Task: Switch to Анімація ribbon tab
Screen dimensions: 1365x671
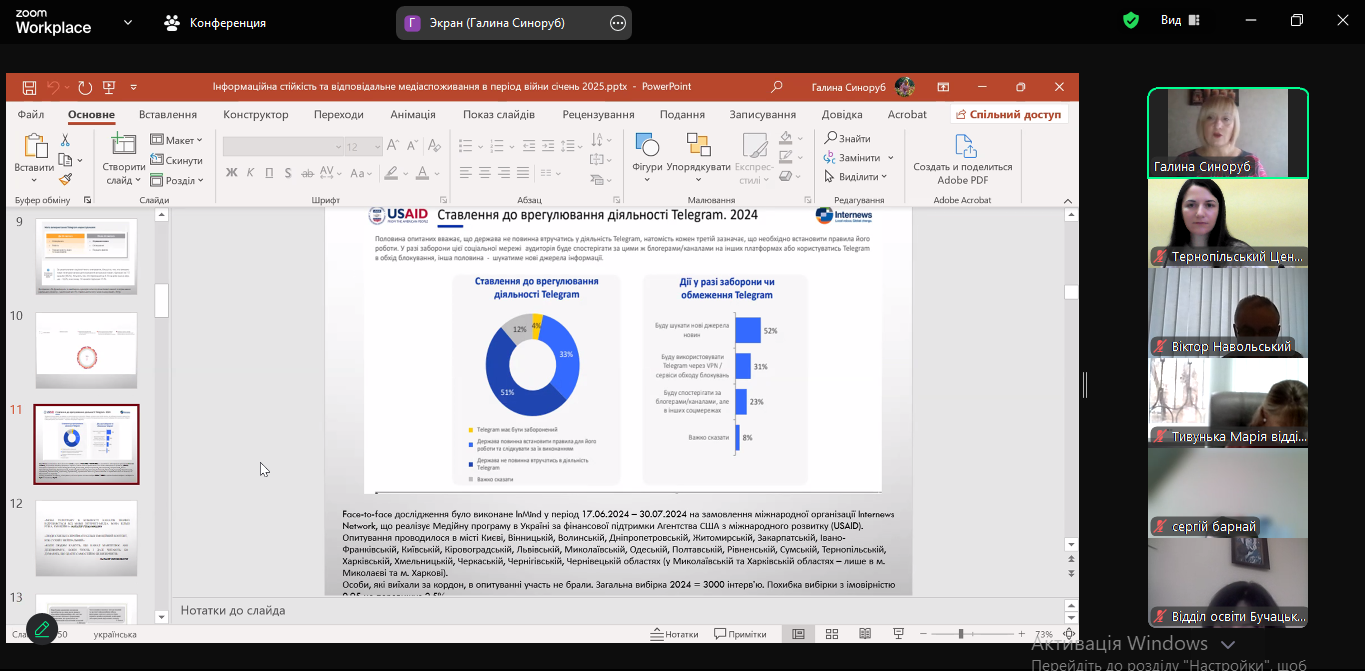Action: 413,114
